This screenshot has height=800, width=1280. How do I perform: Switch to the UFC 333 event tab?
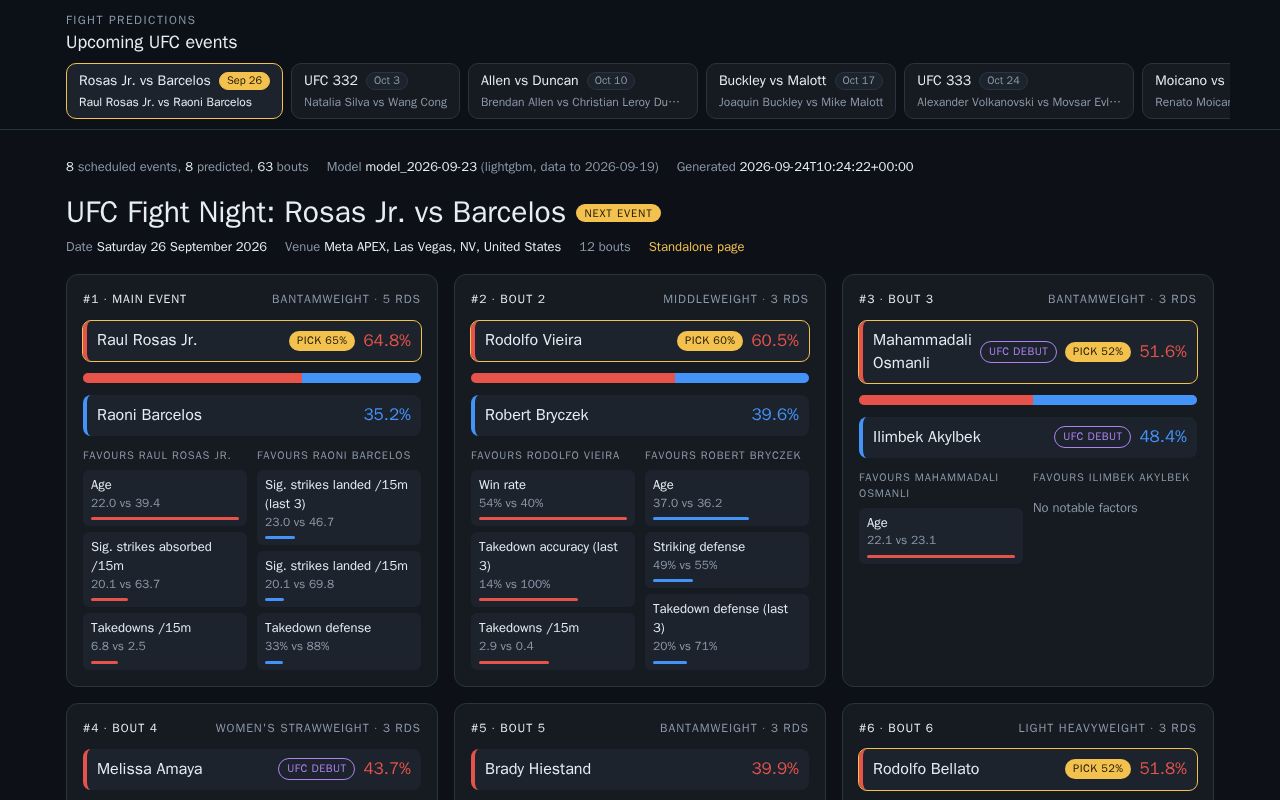(1019, 91)
